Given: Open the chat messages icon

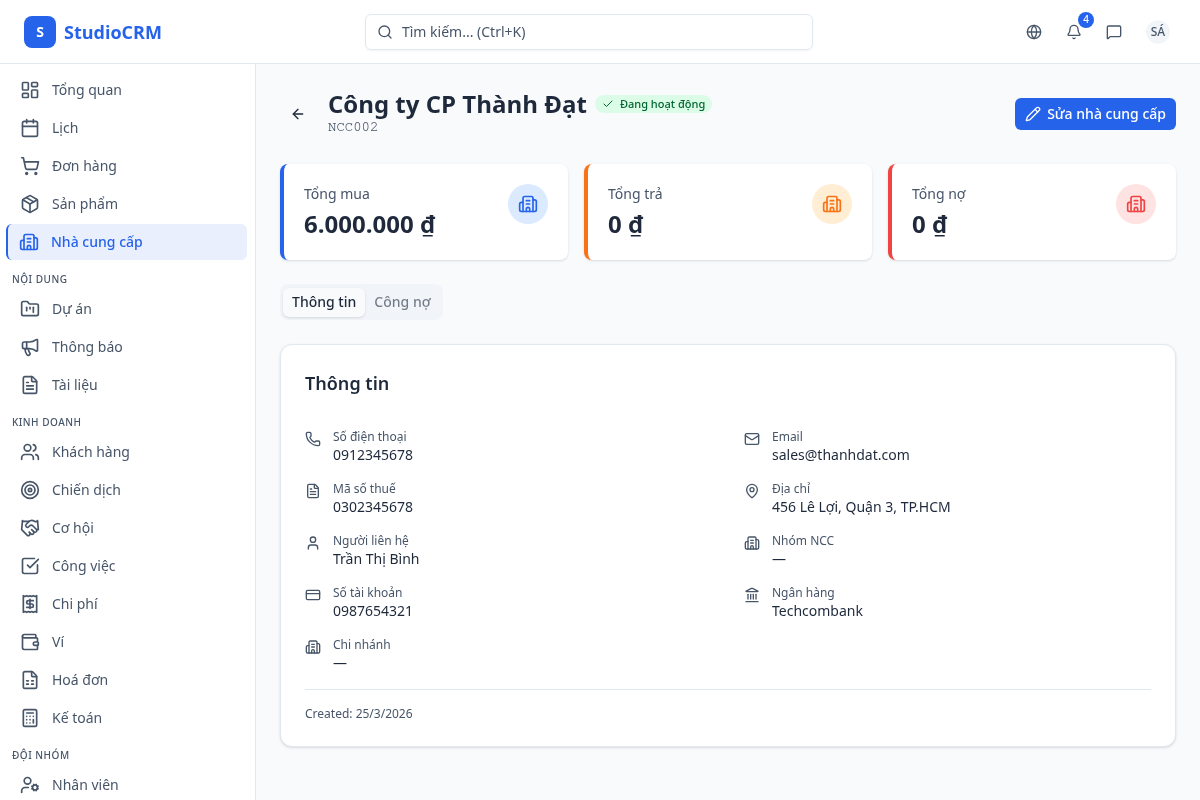Looking at the screenshot, I should coord(1114,32).
